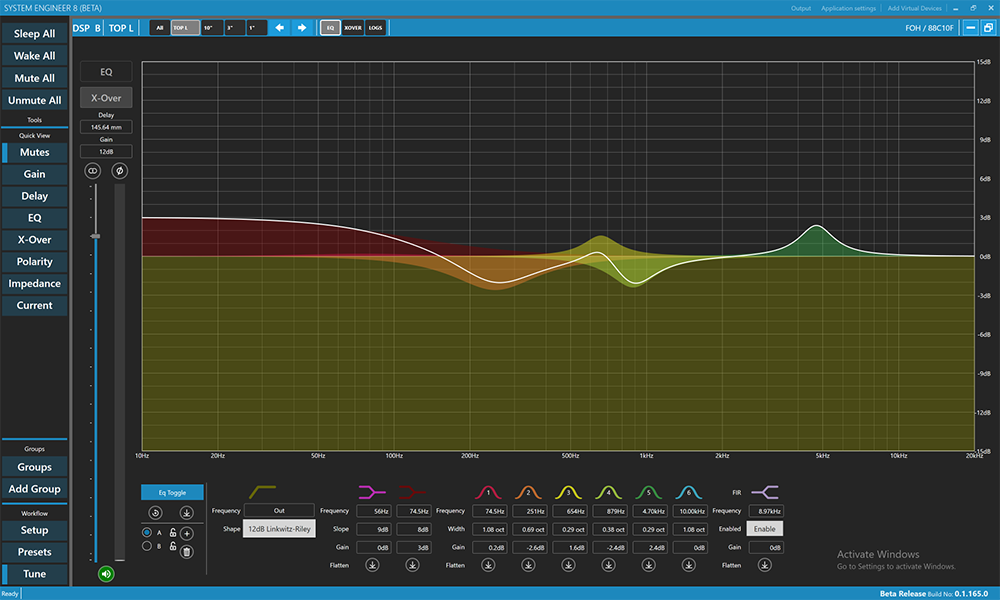This screenshot has height=600, width=1000.
Task: Open Application settings in top menu
Action: point(848,8)
